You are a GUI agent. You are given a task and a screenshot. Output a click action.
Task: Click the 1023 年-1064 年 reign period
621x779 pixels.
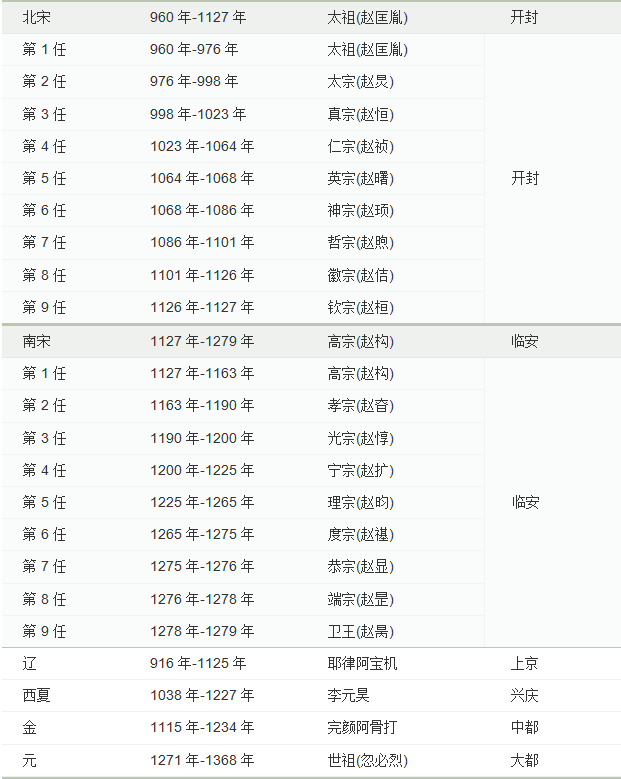(x=202, y=146)
